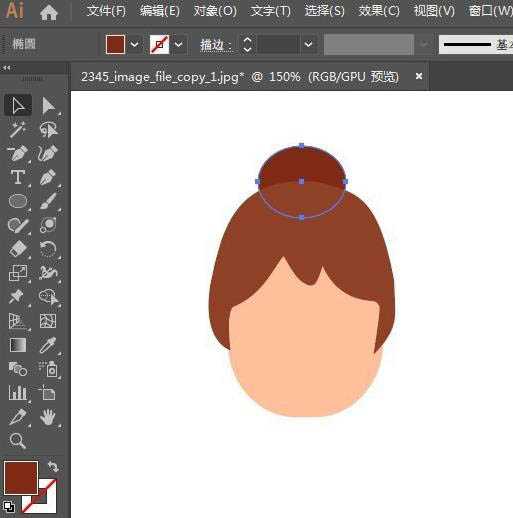Bring the stroke box to front
This screenshot has width=513, height=518.
tap(39, 496)
